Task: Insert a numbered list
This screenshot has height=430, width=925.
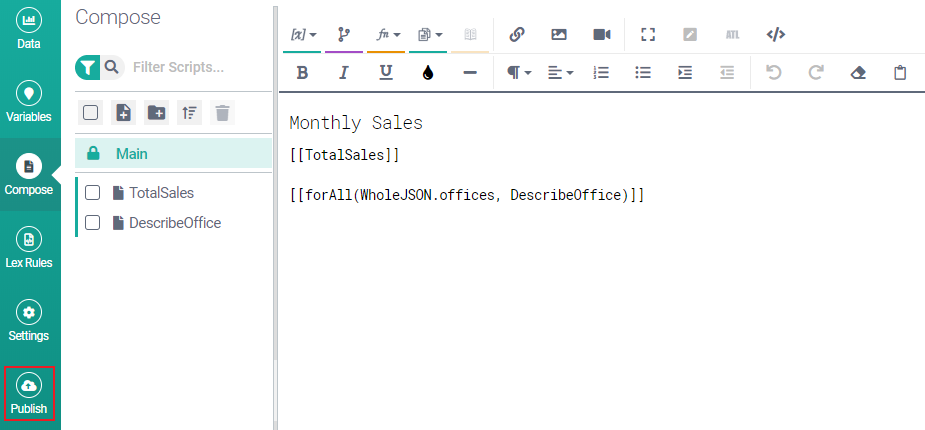Action: pos(601,73)
